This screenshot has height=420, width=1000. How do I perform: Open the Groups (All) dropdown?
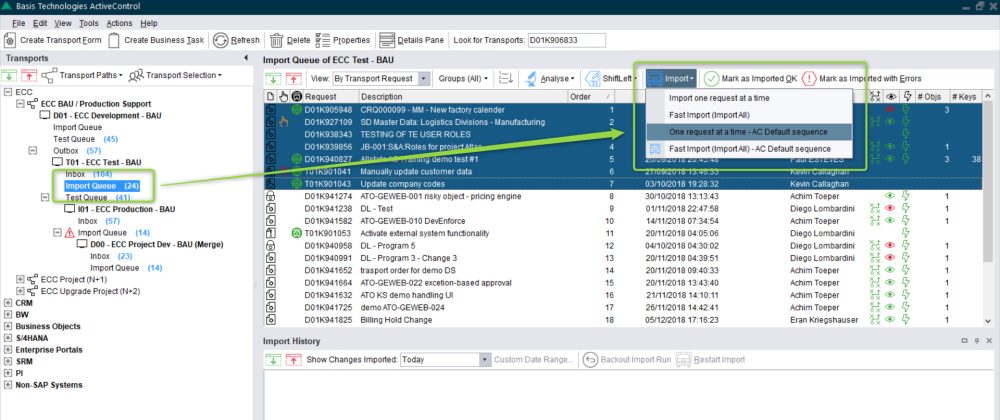click(464, 78)
